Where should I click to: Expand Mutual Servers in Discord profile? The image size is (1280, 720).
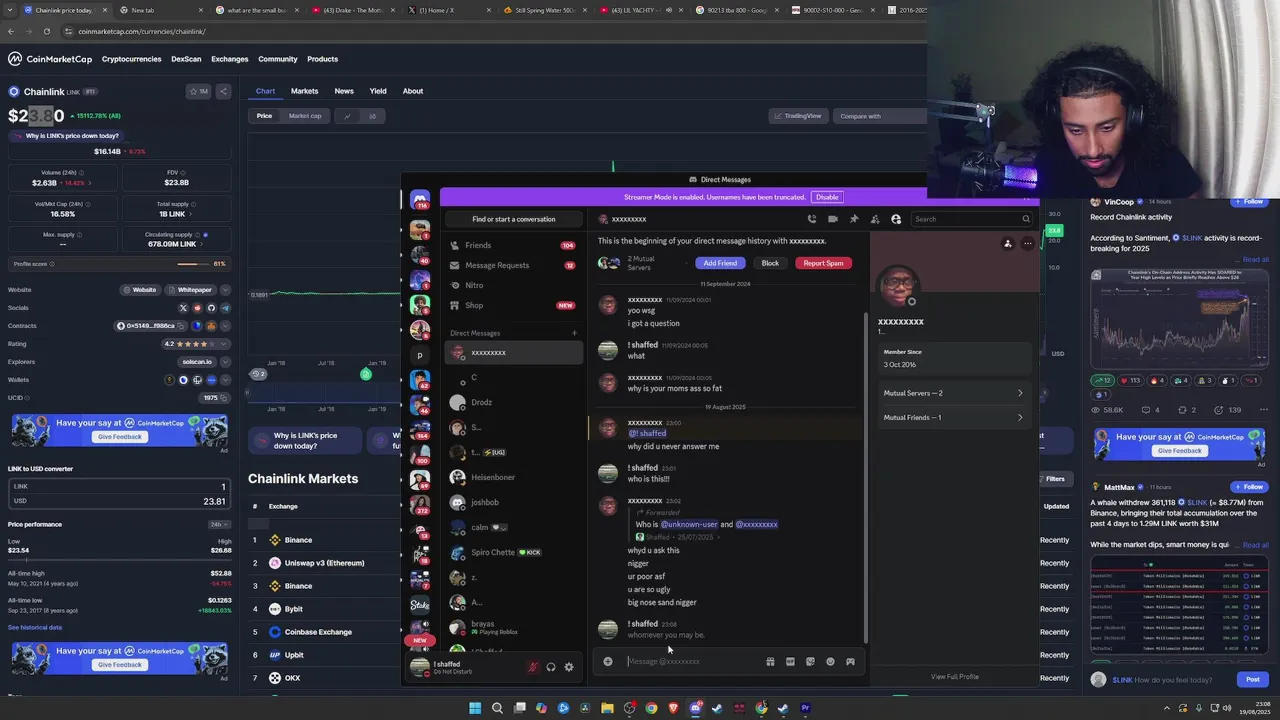click(x=953, y=393)
